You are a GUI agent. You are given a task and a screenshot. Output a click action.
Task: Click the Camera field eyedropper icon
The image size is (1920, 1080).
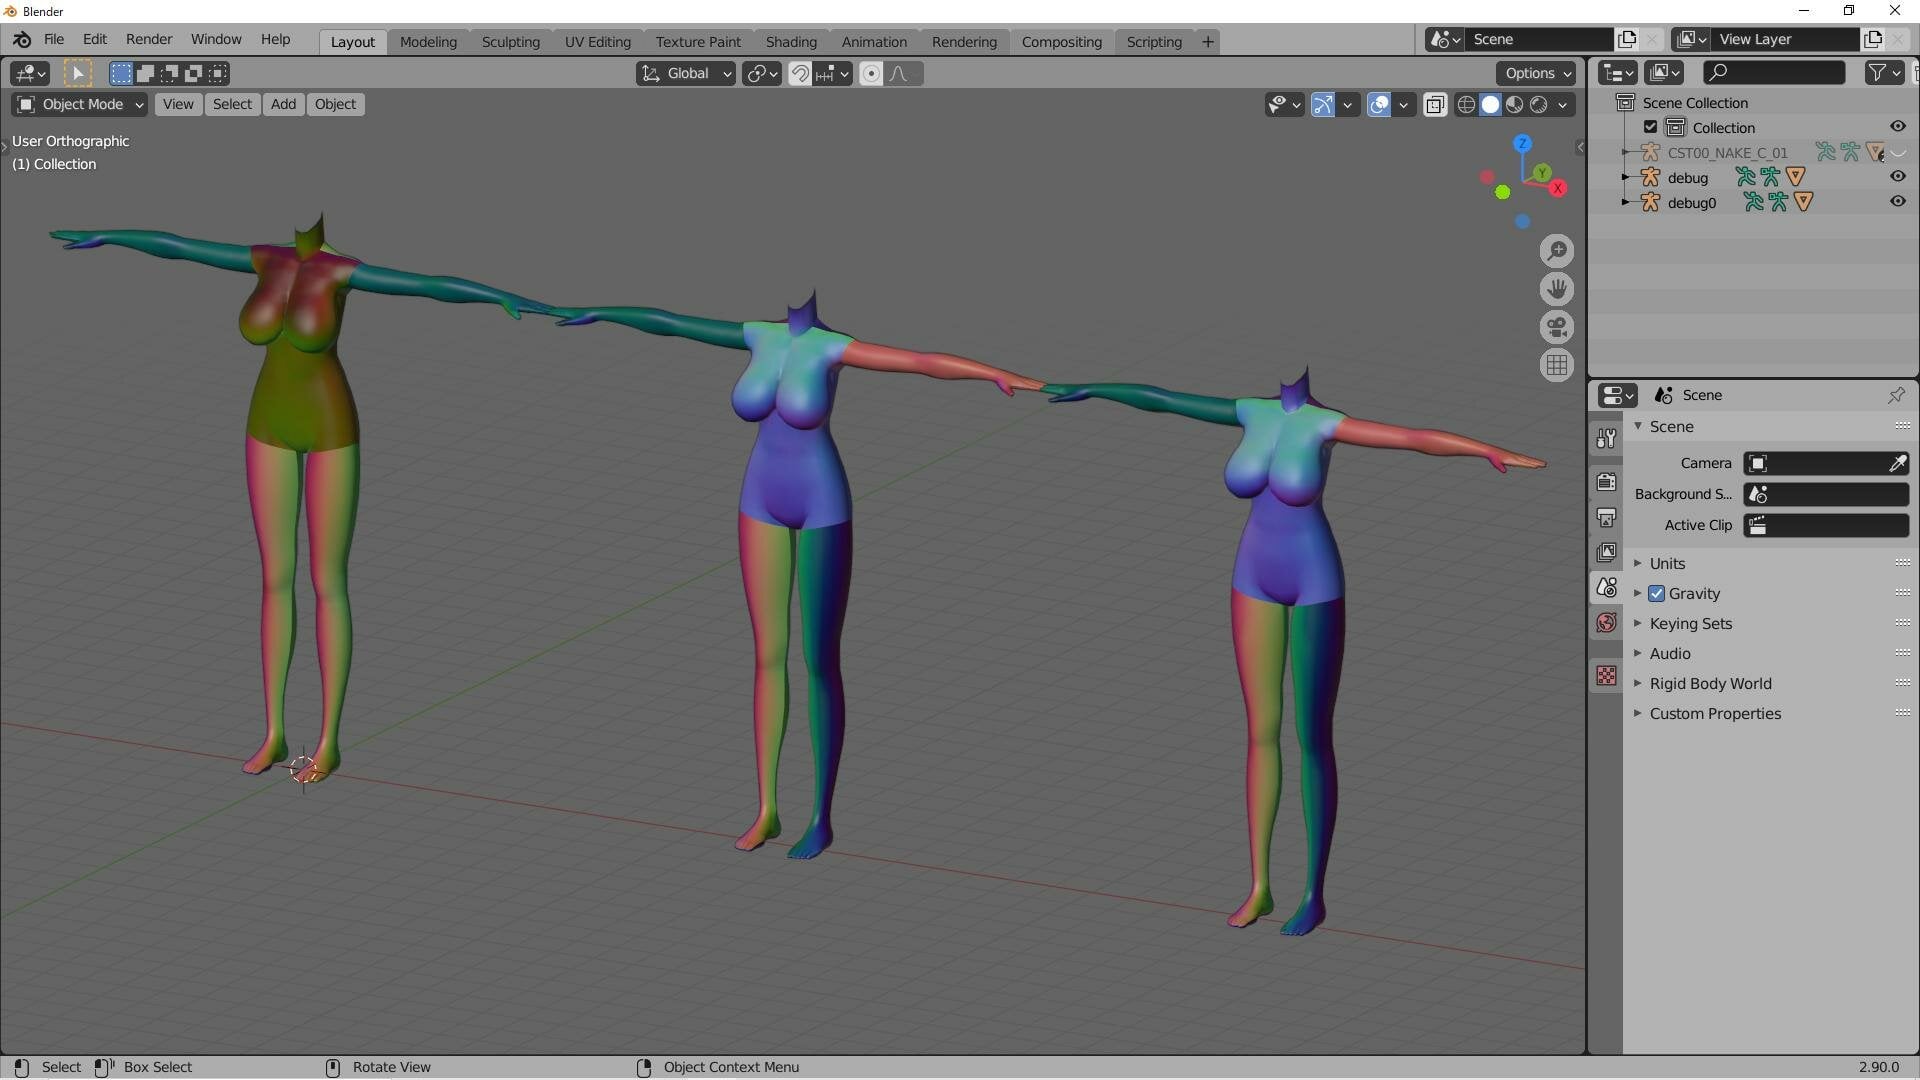click(1897, 463)
